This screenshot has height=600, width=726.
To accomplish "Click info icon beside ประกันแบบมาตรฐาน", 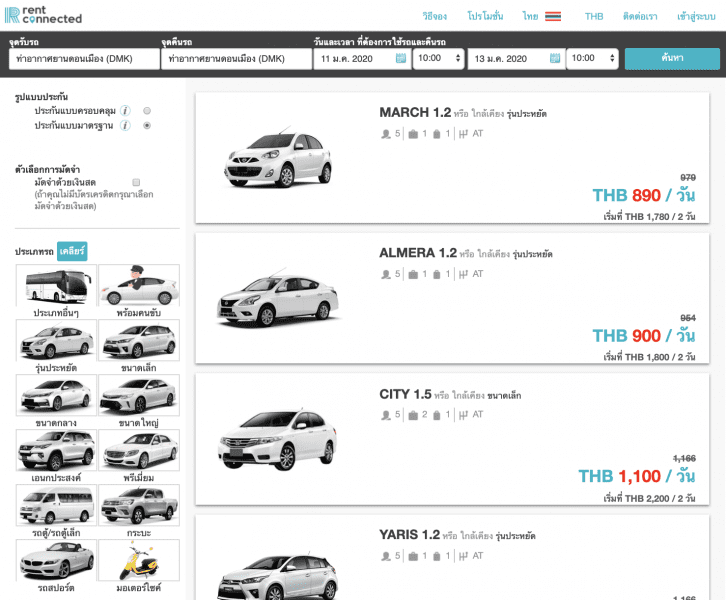I will 125,125.
